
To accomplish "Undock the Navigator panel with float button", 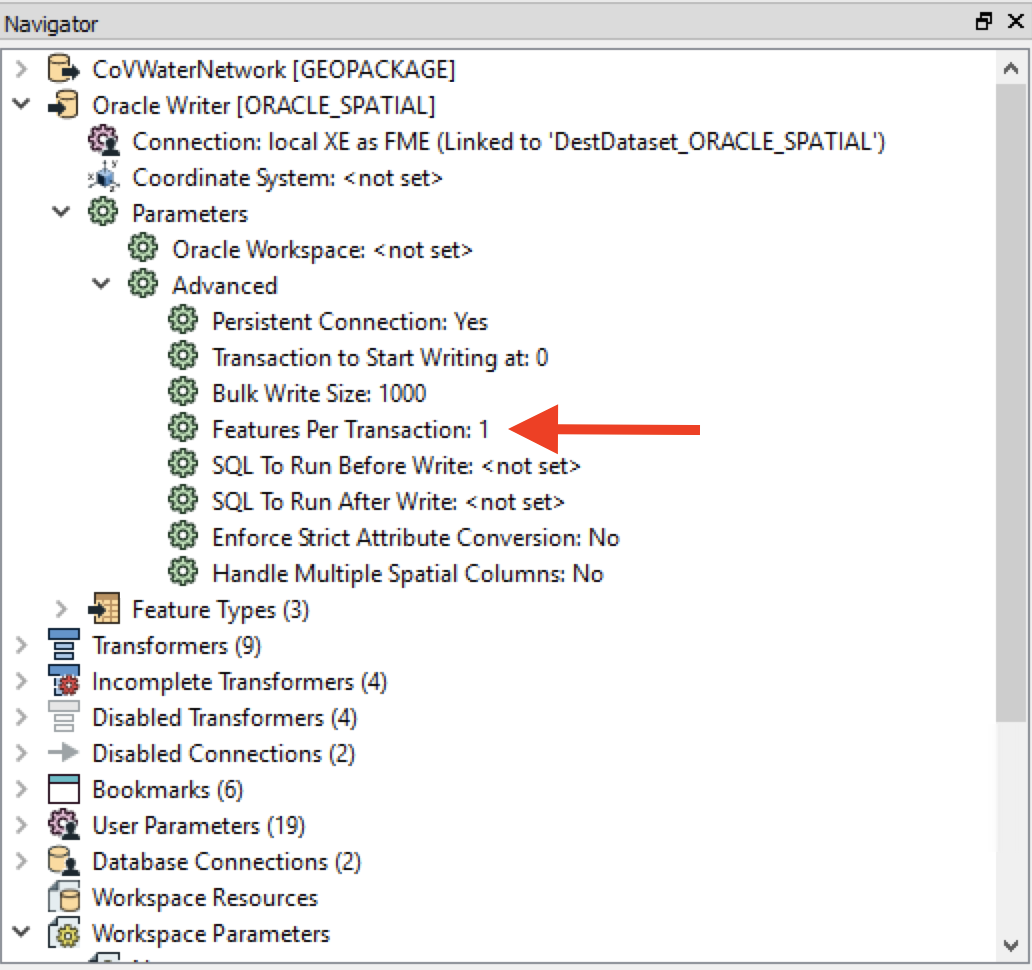I will click(983, 22).
